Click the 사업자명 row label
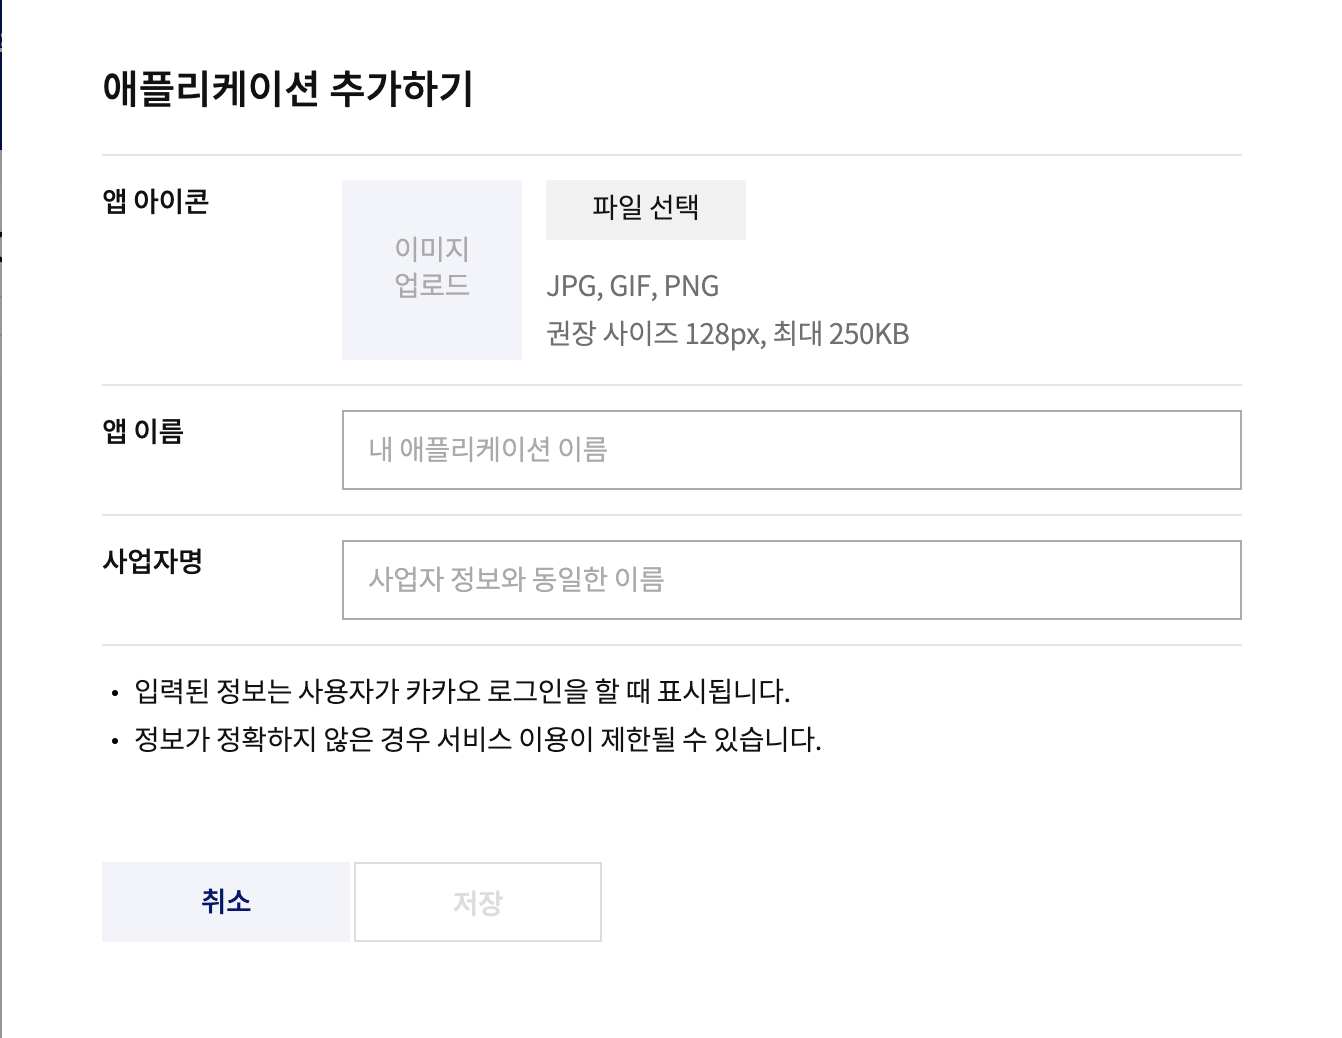This screenshot has height=1038, width=1342. [154, 562]
